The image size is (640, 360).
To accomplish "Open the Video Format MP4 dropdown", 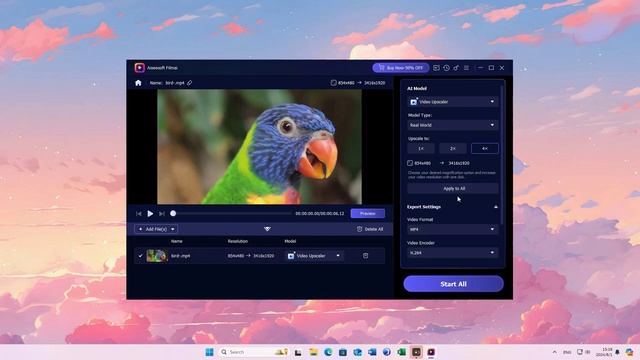I will pos(453,229).
